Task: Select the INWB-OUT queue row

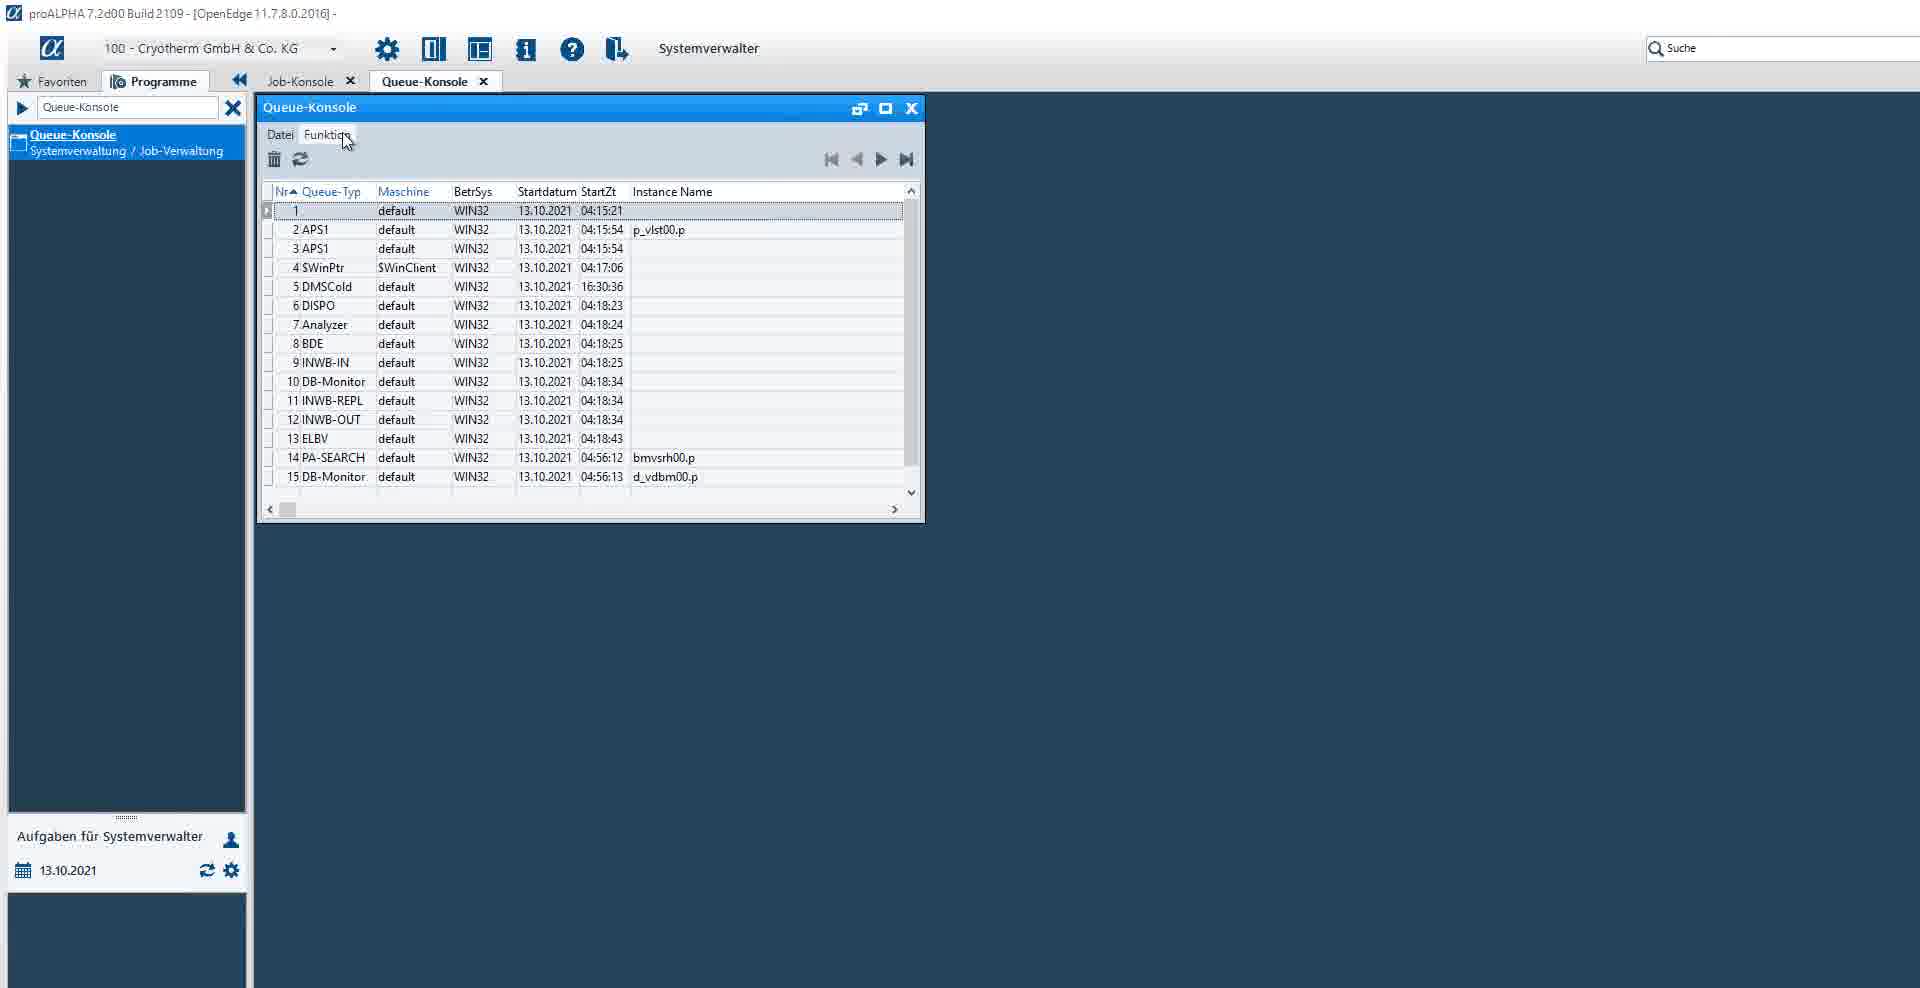Action: pos(583,420)
